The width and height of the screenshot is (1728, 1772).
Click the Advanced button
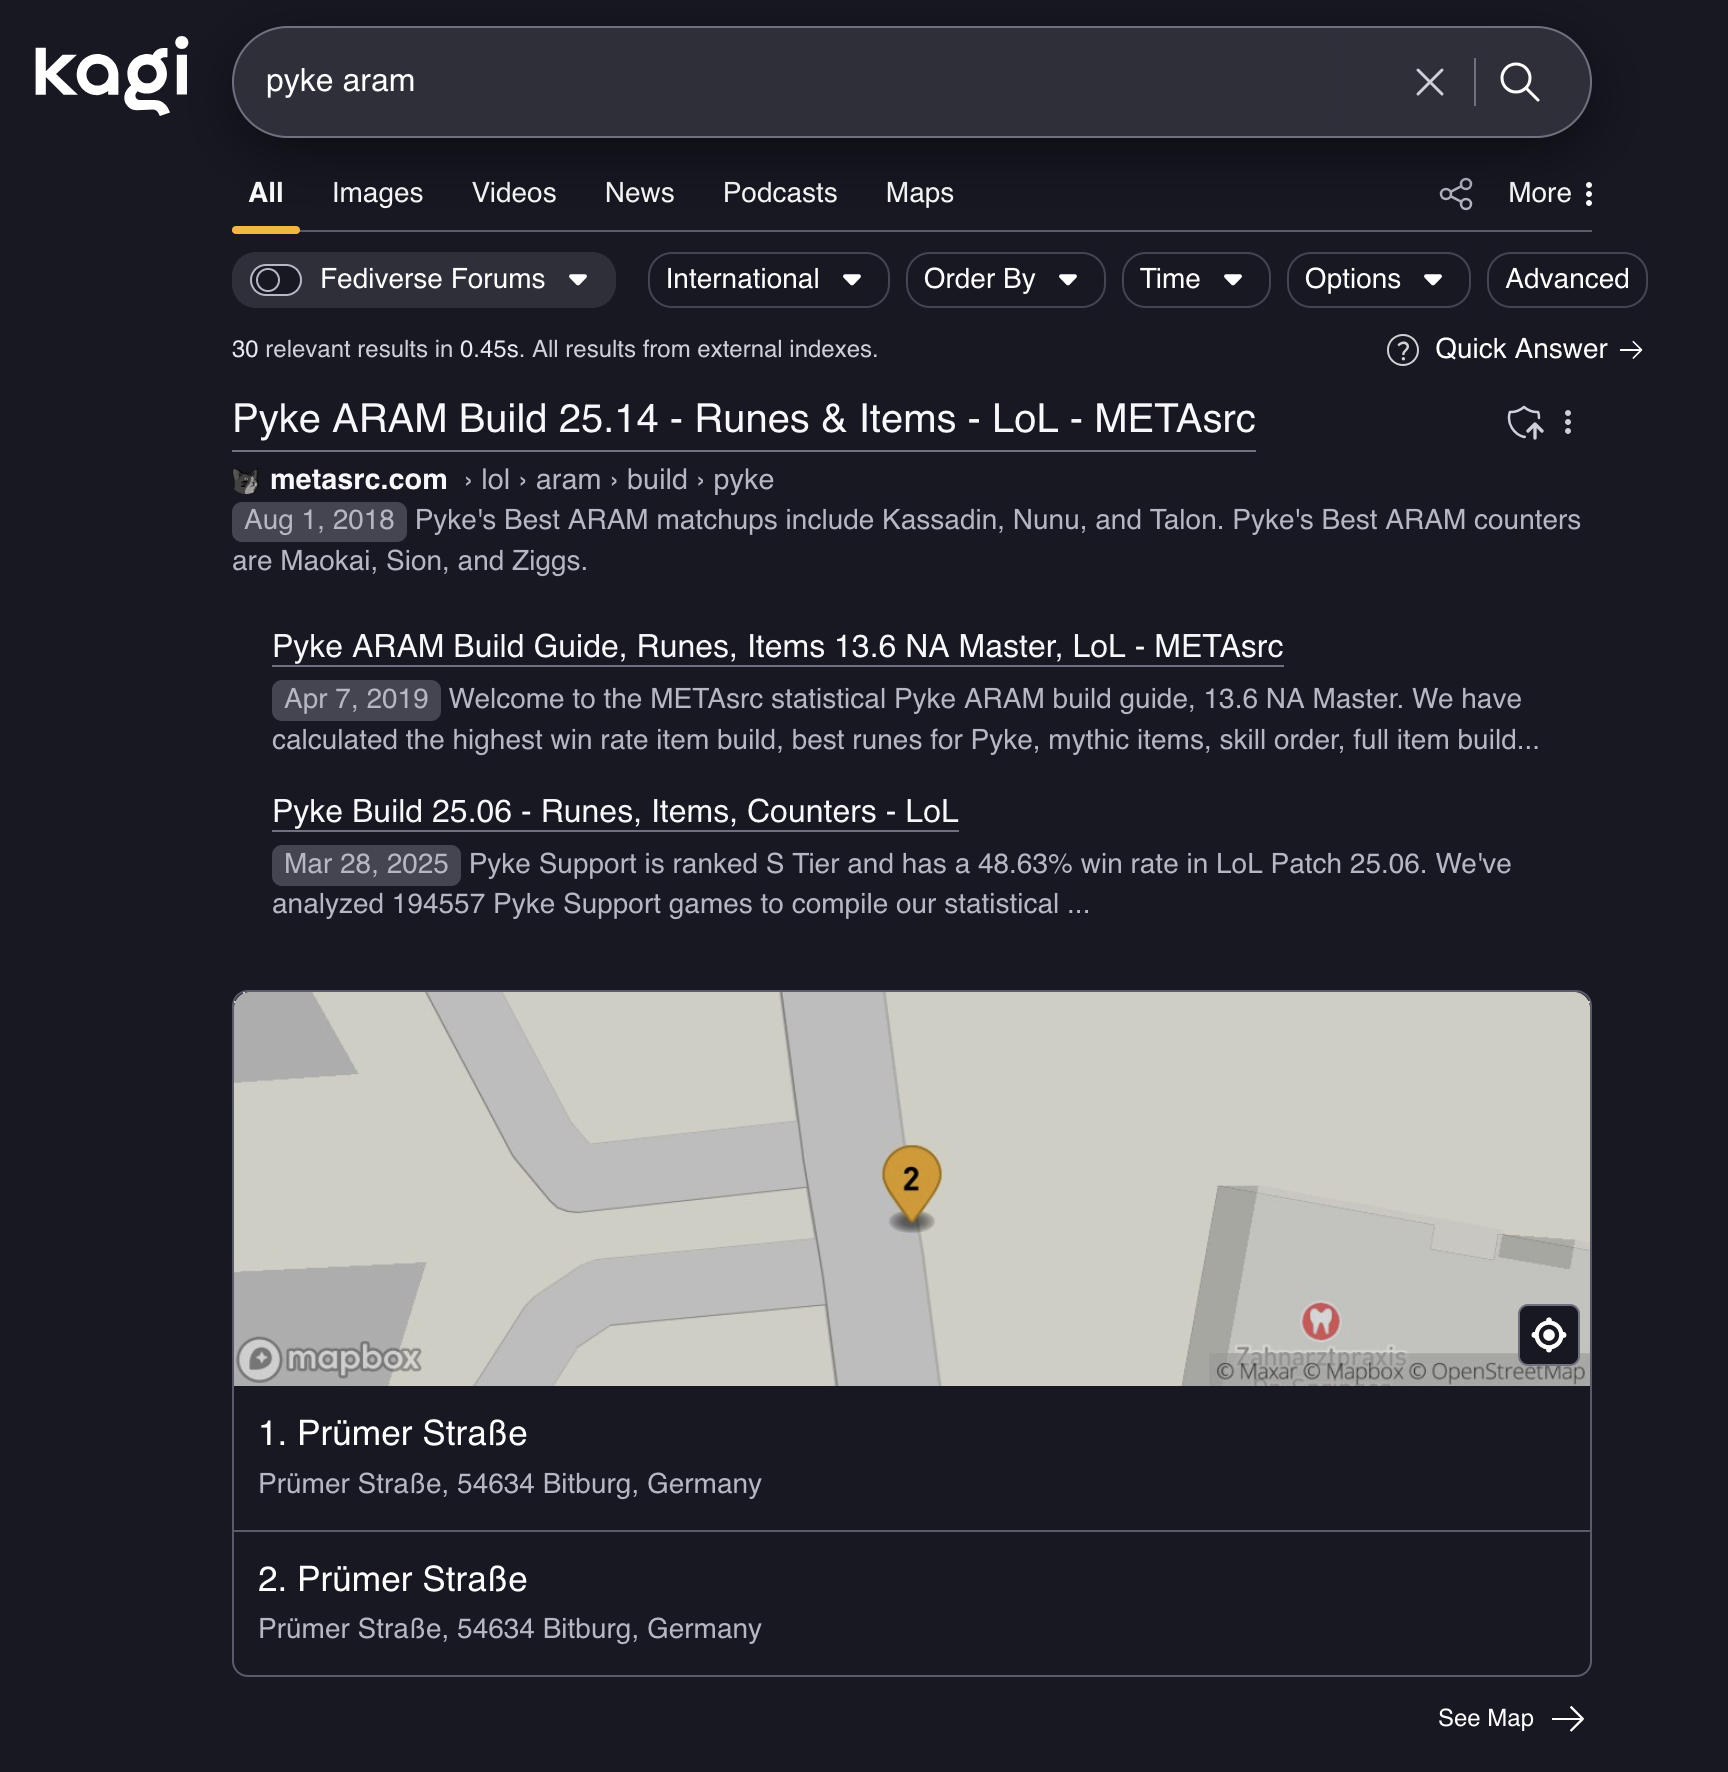1566,280
